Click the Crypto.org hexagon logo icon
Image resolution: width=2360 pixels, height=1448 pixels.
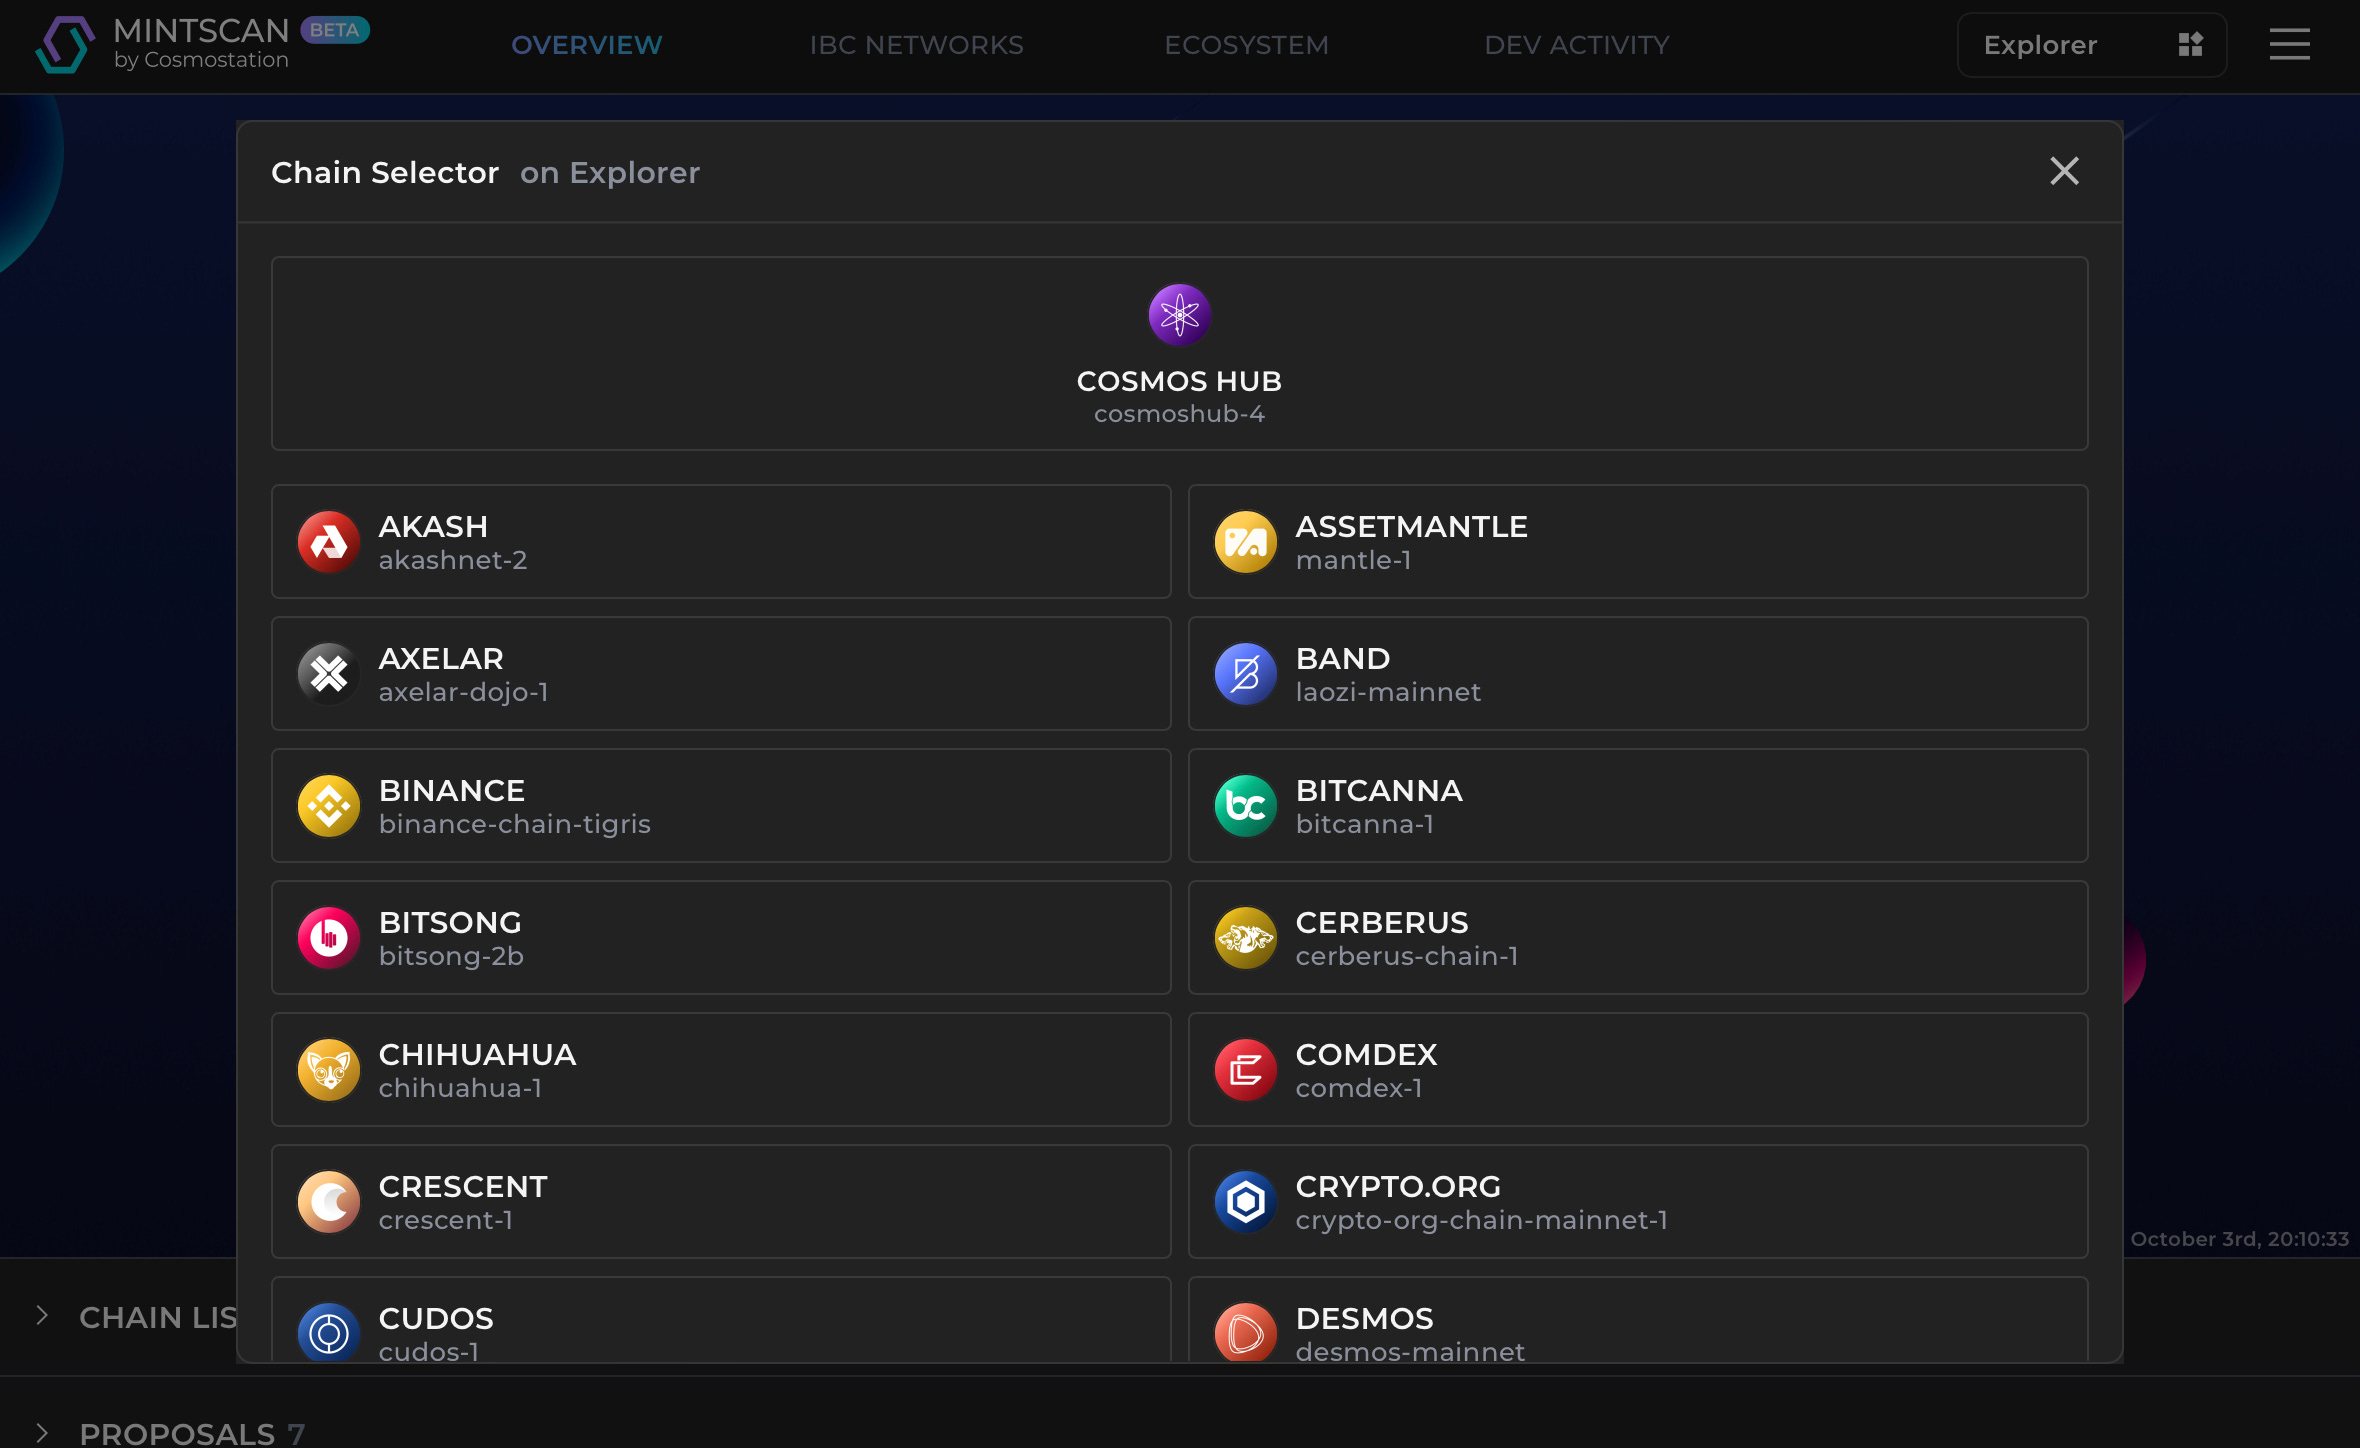point(1245,1202)
